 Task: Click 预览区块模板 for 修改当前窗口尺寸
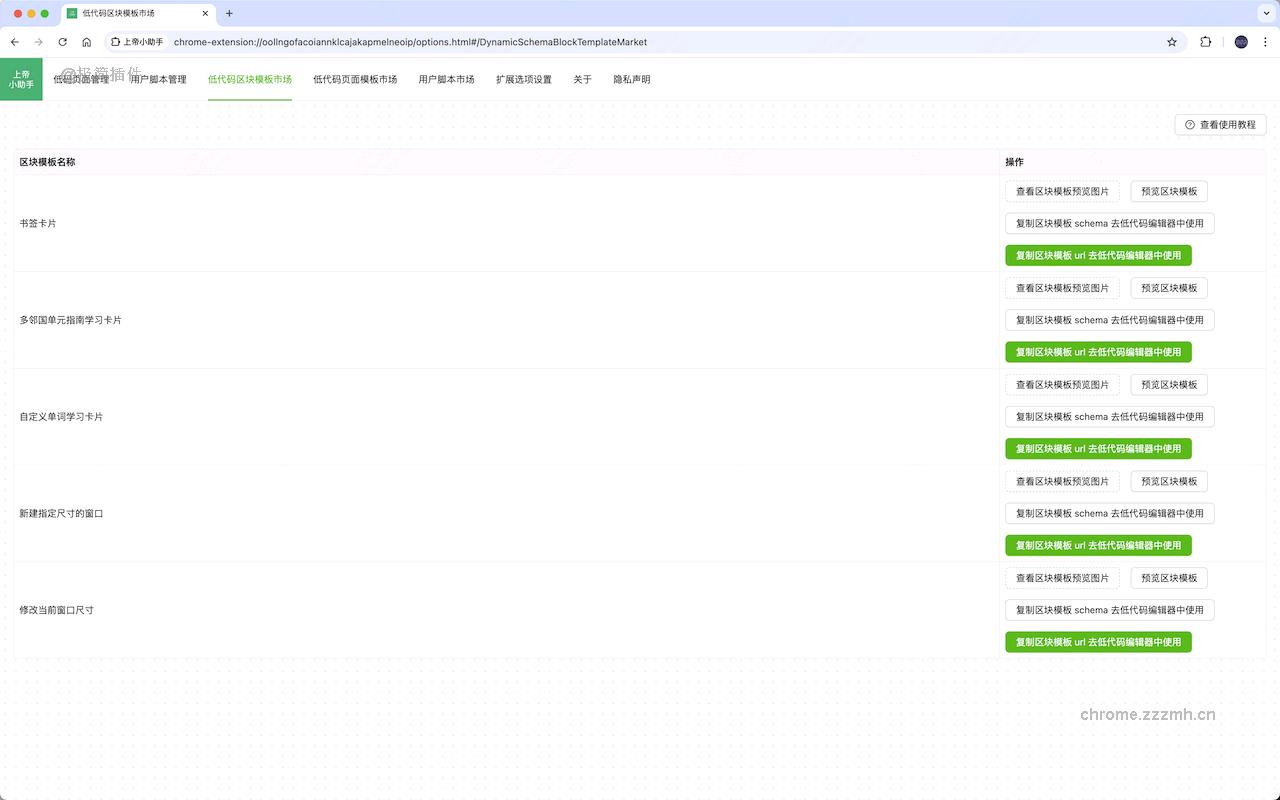pos(1169,578)
